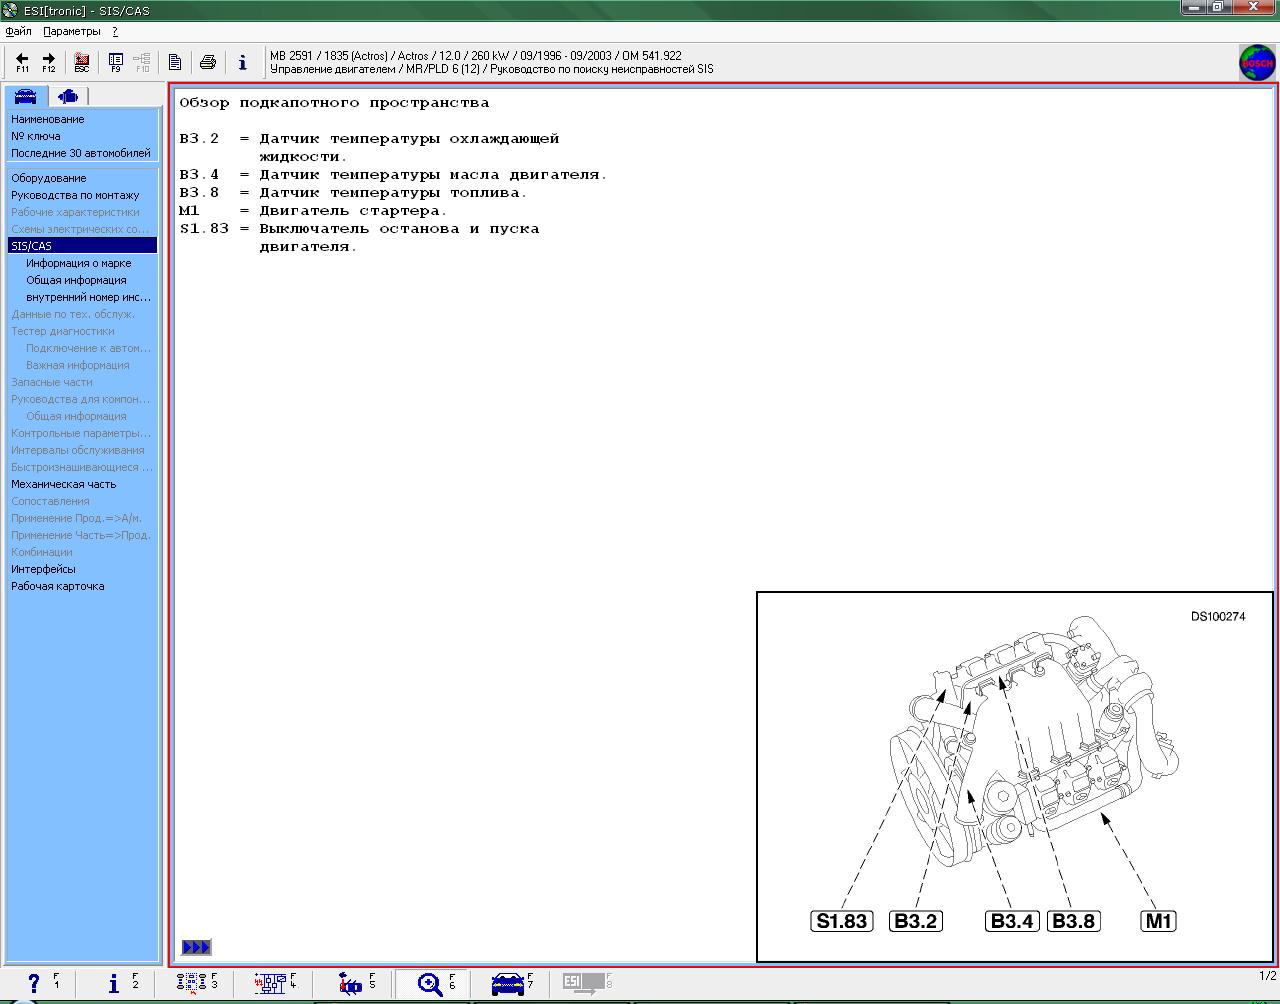Open information via toolbar 'i' icon
This screenshot has width=1280, height=1004.
point(242,62)
